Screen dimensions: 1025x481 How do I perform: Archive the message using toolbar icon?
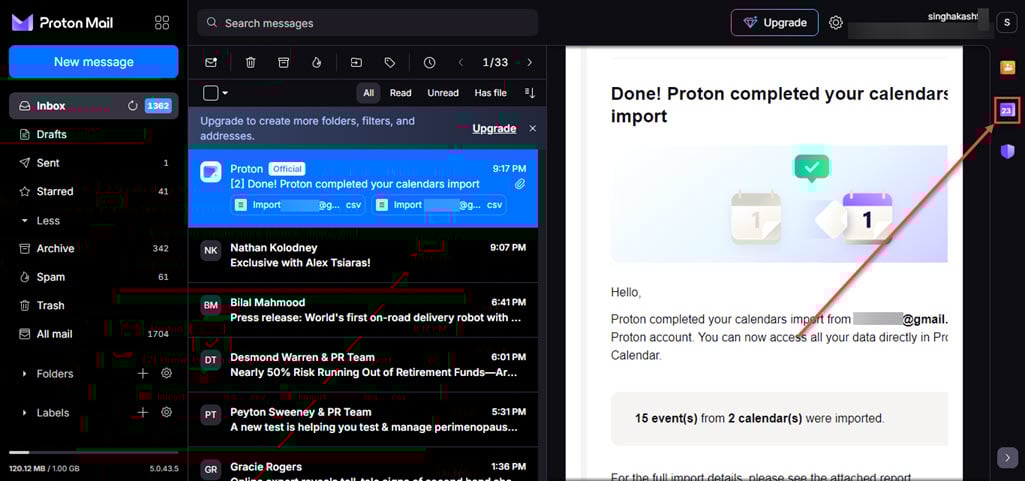[283, 63]
